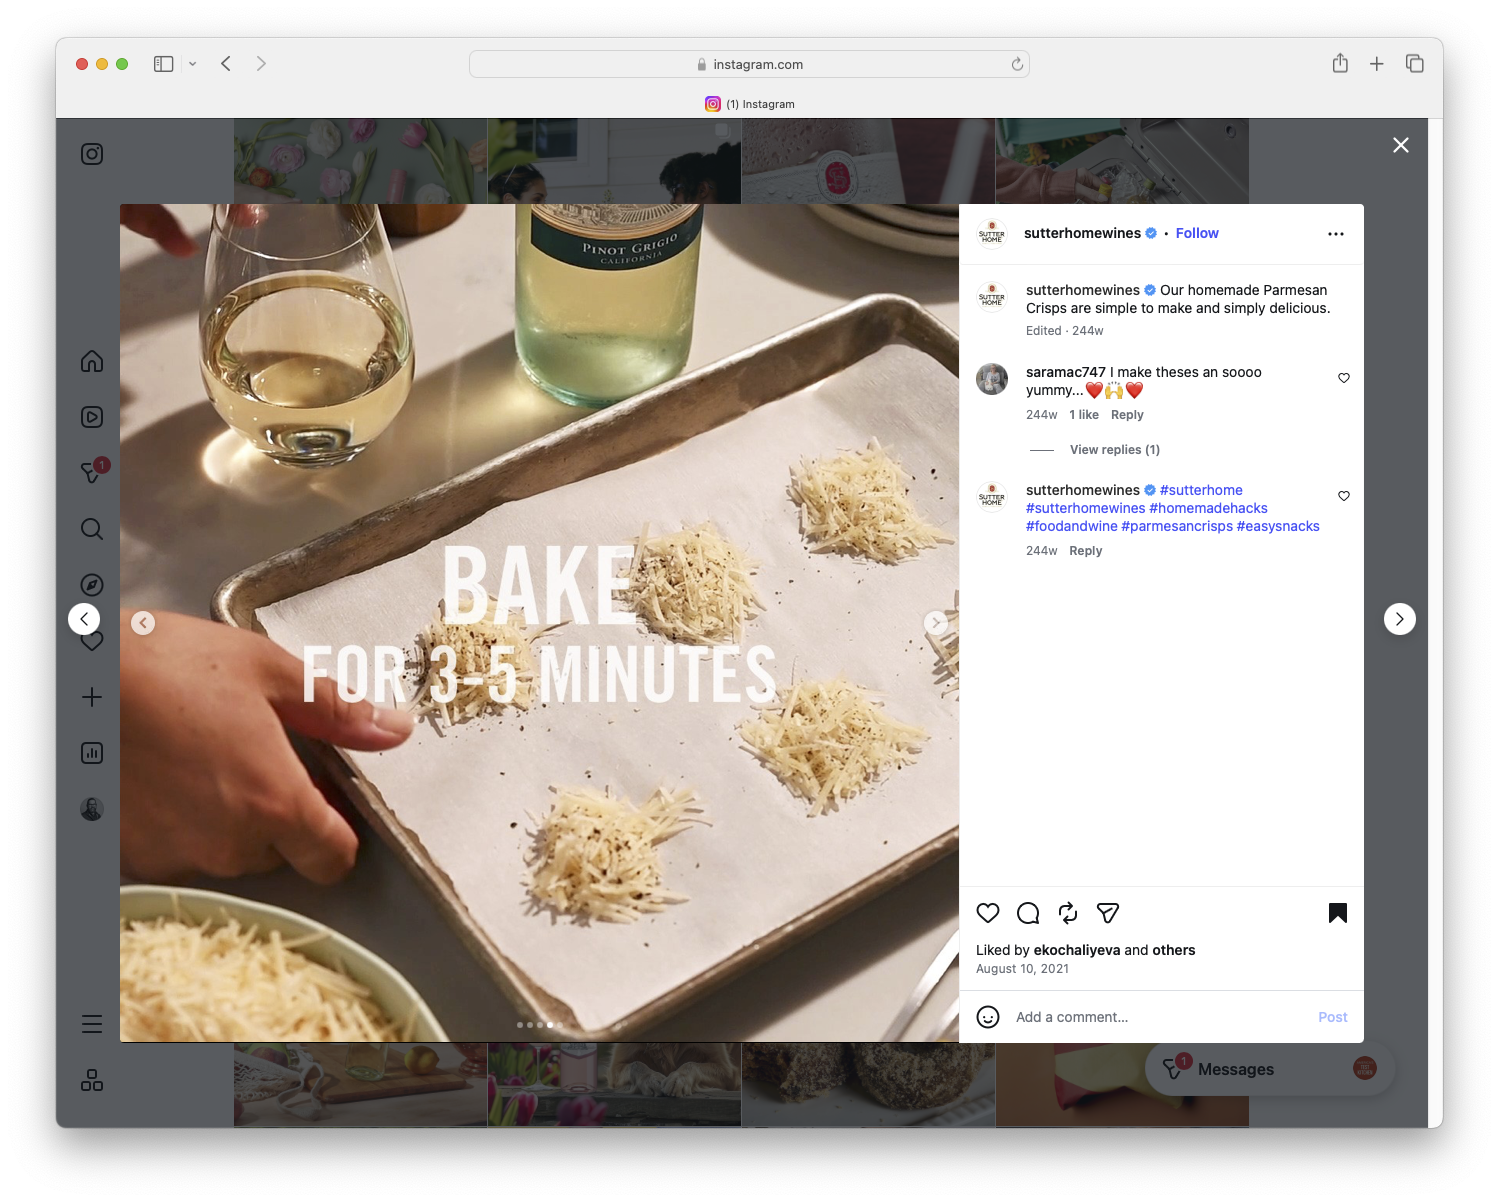Click the Post comment button
Image resolution: width=1499 pixels, height=1202 pixels.
[1333, 1017]
